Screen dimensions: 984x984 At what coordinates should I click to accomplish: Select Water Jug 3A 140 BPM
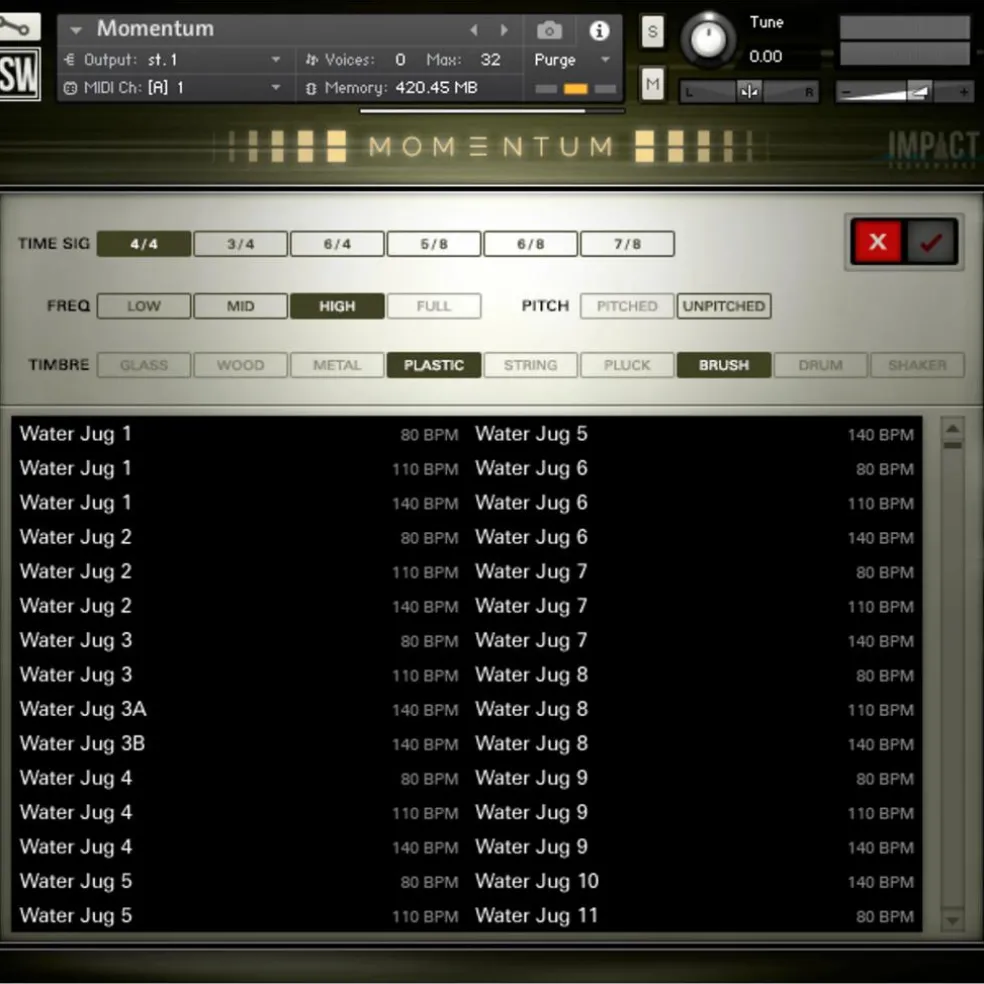tap(238, 709)
